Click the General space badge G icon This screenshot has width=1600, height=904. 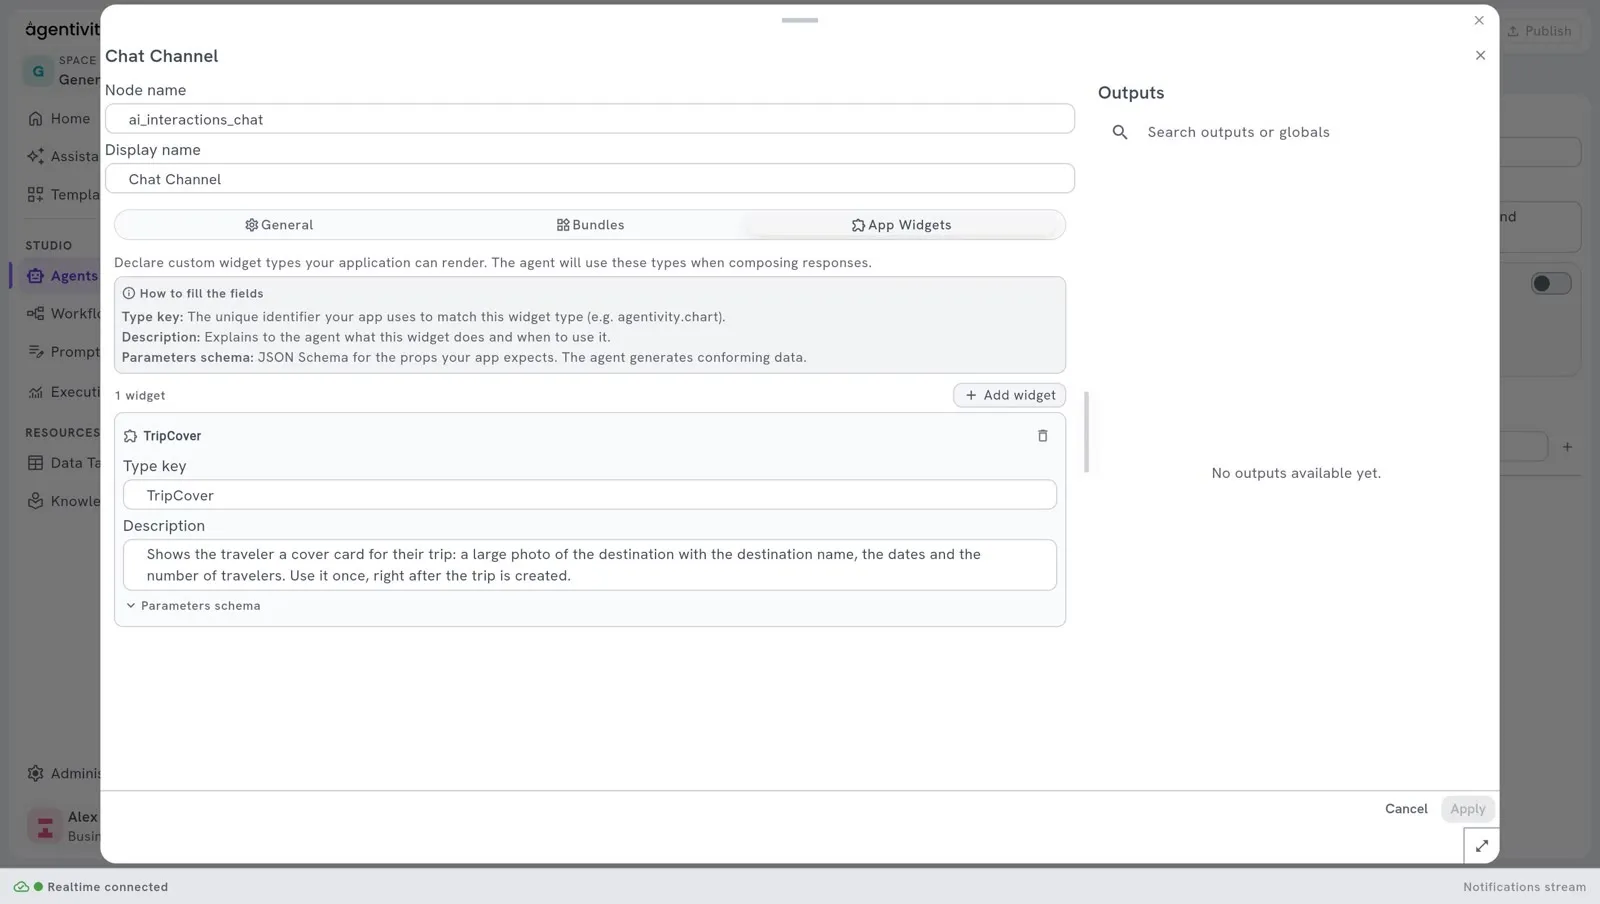[x=38, y=71]
